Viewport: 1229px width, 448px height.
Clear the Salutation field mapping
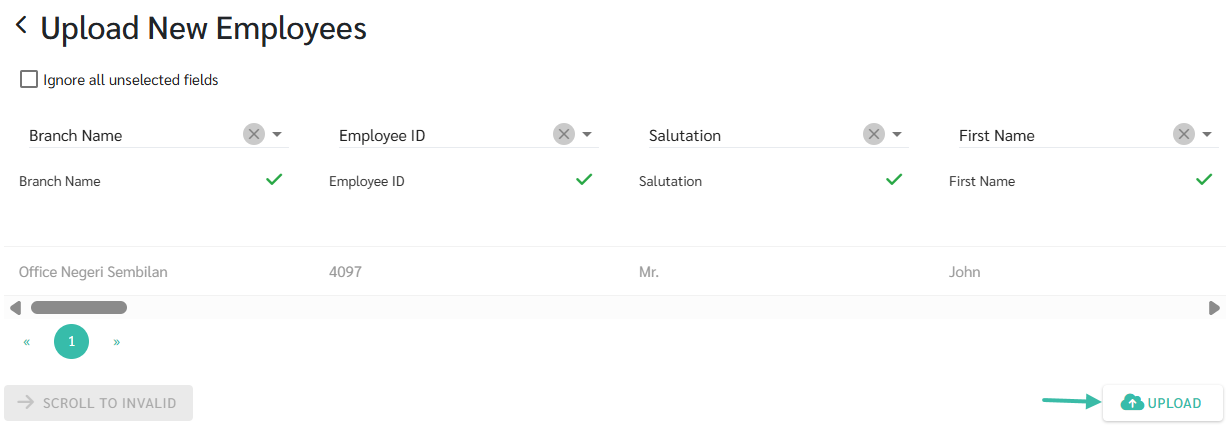coord(874,134)
